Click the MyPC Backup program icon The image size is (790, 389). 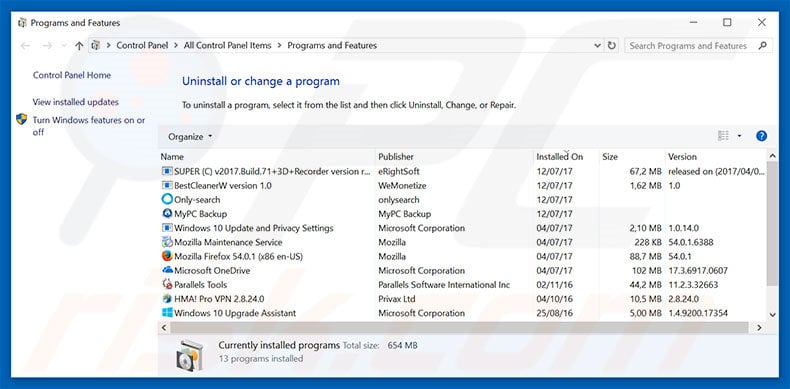pyautogui.click(x=167, y=214)
